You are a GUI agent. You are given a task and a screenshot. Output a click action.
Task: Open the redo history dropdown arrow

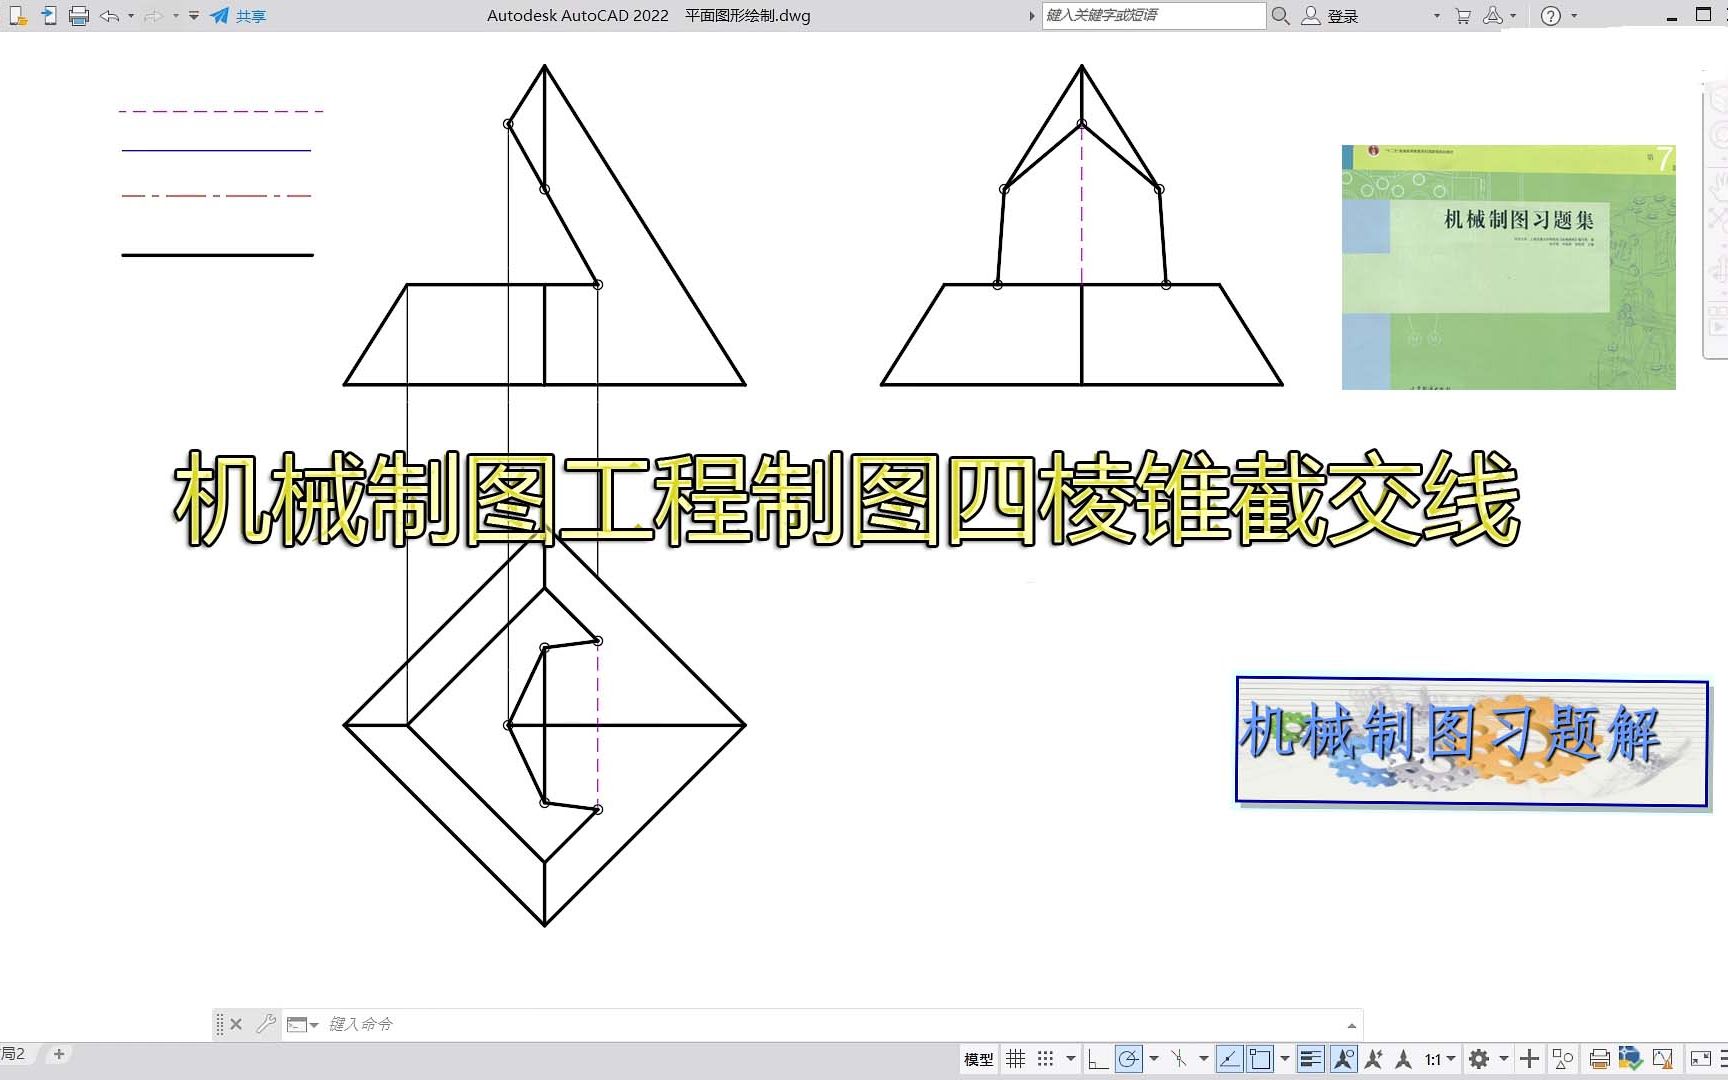click(x=175, y=16)
